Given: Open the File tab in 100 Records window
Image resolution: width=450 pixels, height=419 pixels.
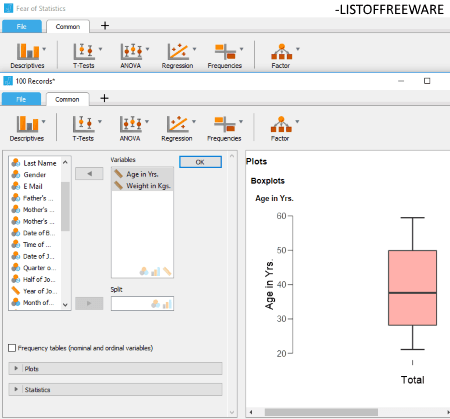Looking at the screenshot, I should [x=21, y=99].
